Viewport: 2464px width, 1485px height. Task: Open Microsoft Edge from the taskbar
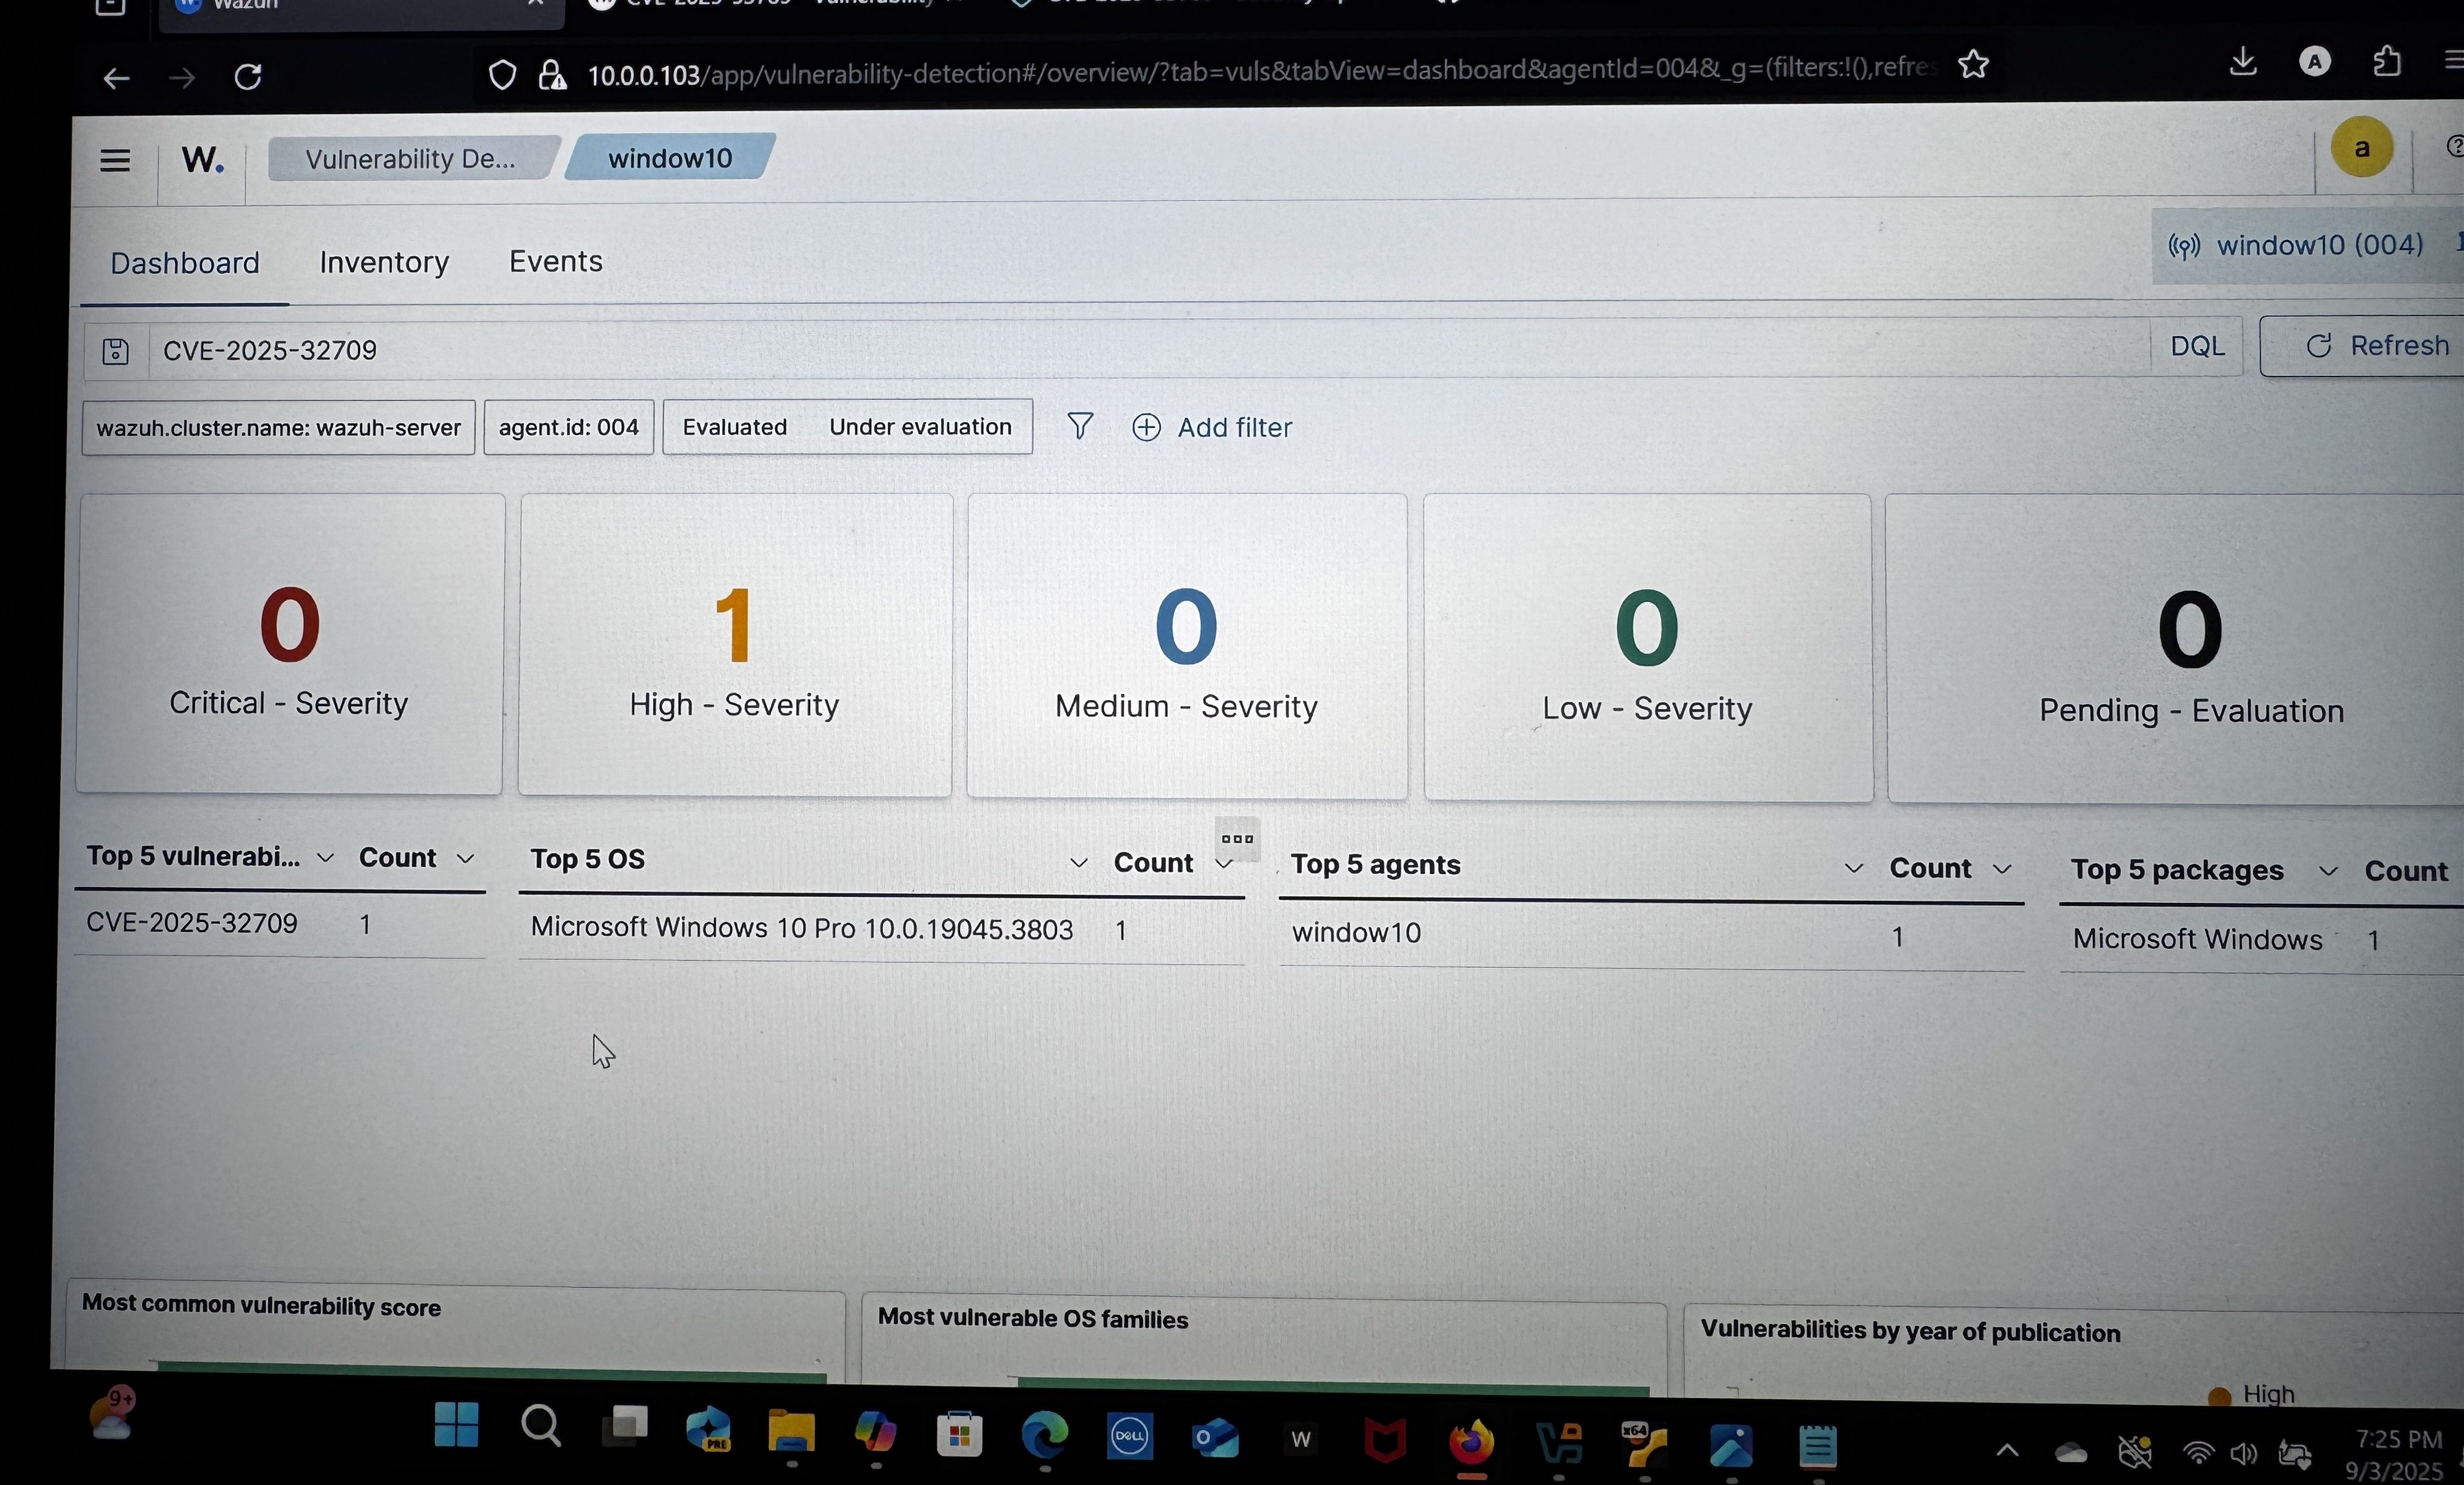(x=1044, y=1437)
